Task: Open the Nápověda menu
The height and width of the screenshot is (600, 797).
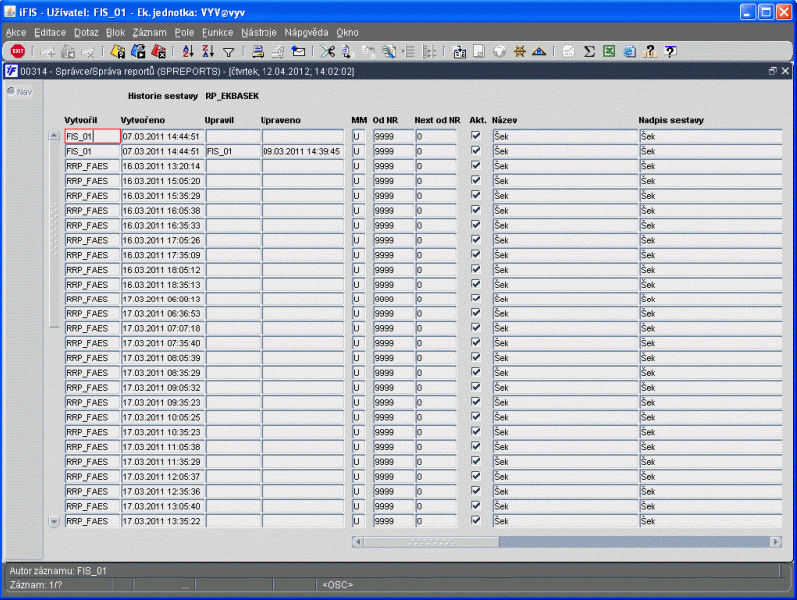Action: coord(306,33)
